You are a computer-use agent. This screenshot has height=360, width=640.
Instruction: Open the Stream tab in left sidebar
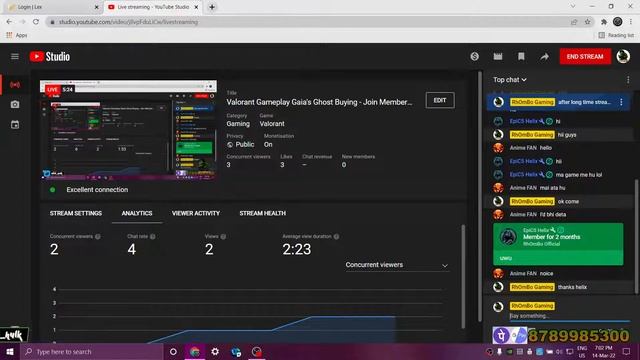[15, 85]
